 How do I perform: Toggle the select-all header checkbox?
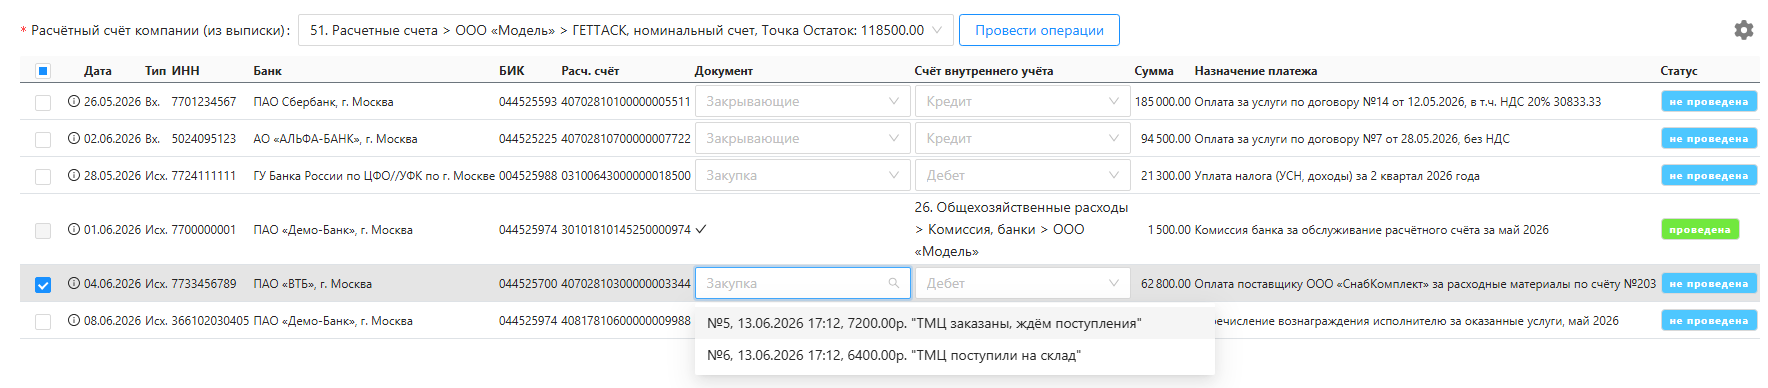pyautogui.click(x=43, y=71)
